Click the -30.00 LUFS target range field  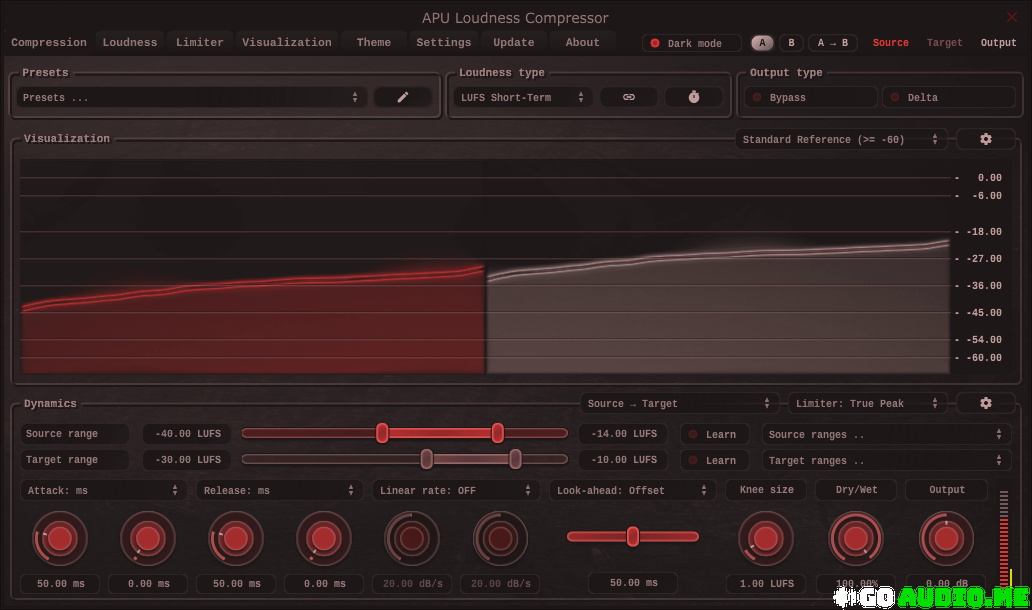(x=188, y=460)
